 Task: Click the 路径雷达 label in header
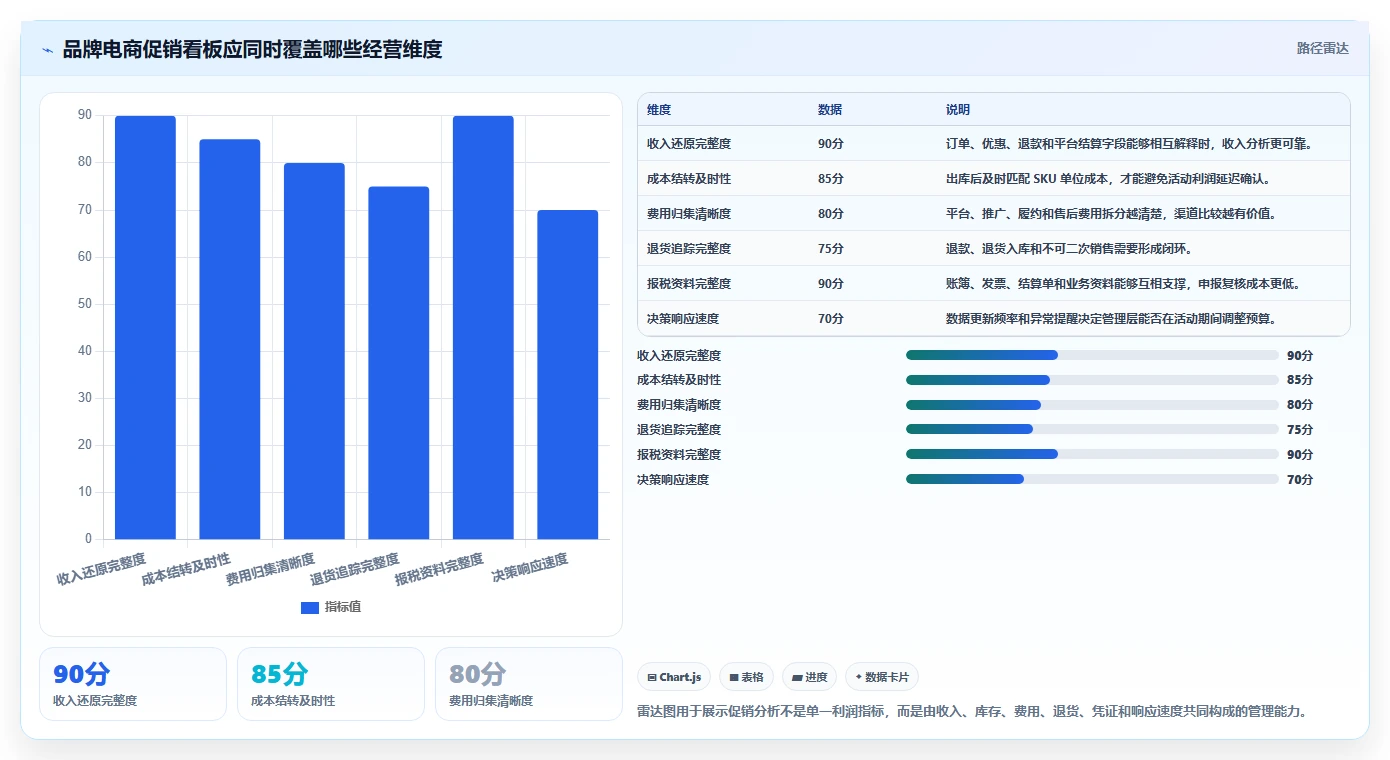click(1322, 48)
